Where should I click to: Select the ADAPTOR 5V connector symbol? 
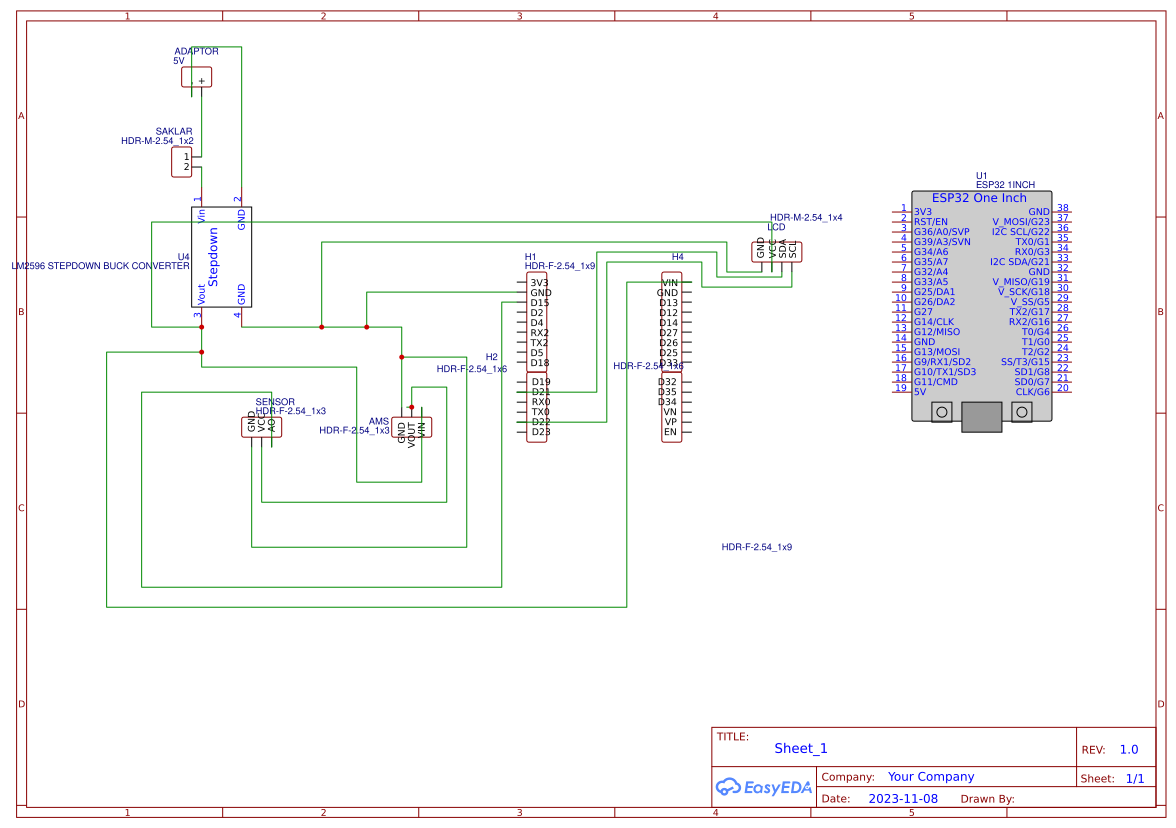pyautogui.click(x=196, y=77)
